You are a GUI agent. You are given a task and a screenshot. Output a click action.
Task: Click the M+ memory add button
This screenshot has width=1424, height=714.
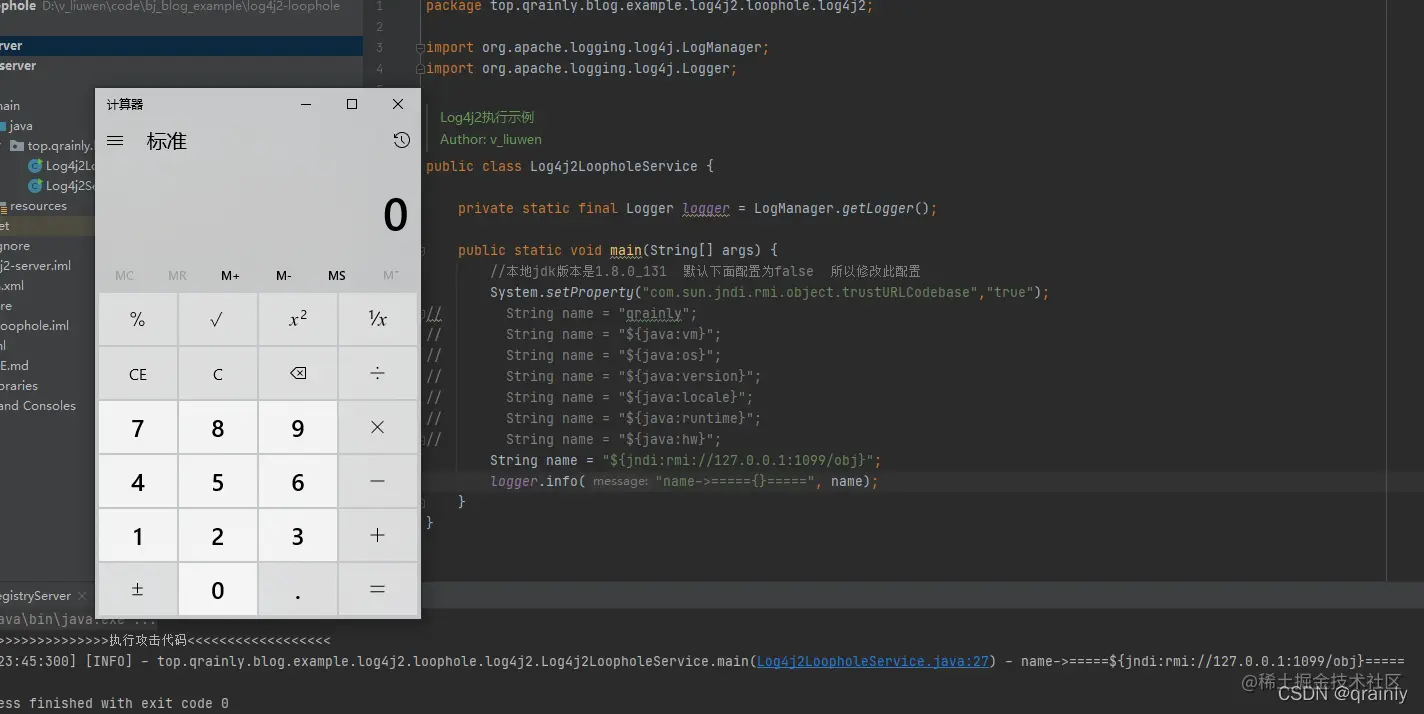coord(231,276)
